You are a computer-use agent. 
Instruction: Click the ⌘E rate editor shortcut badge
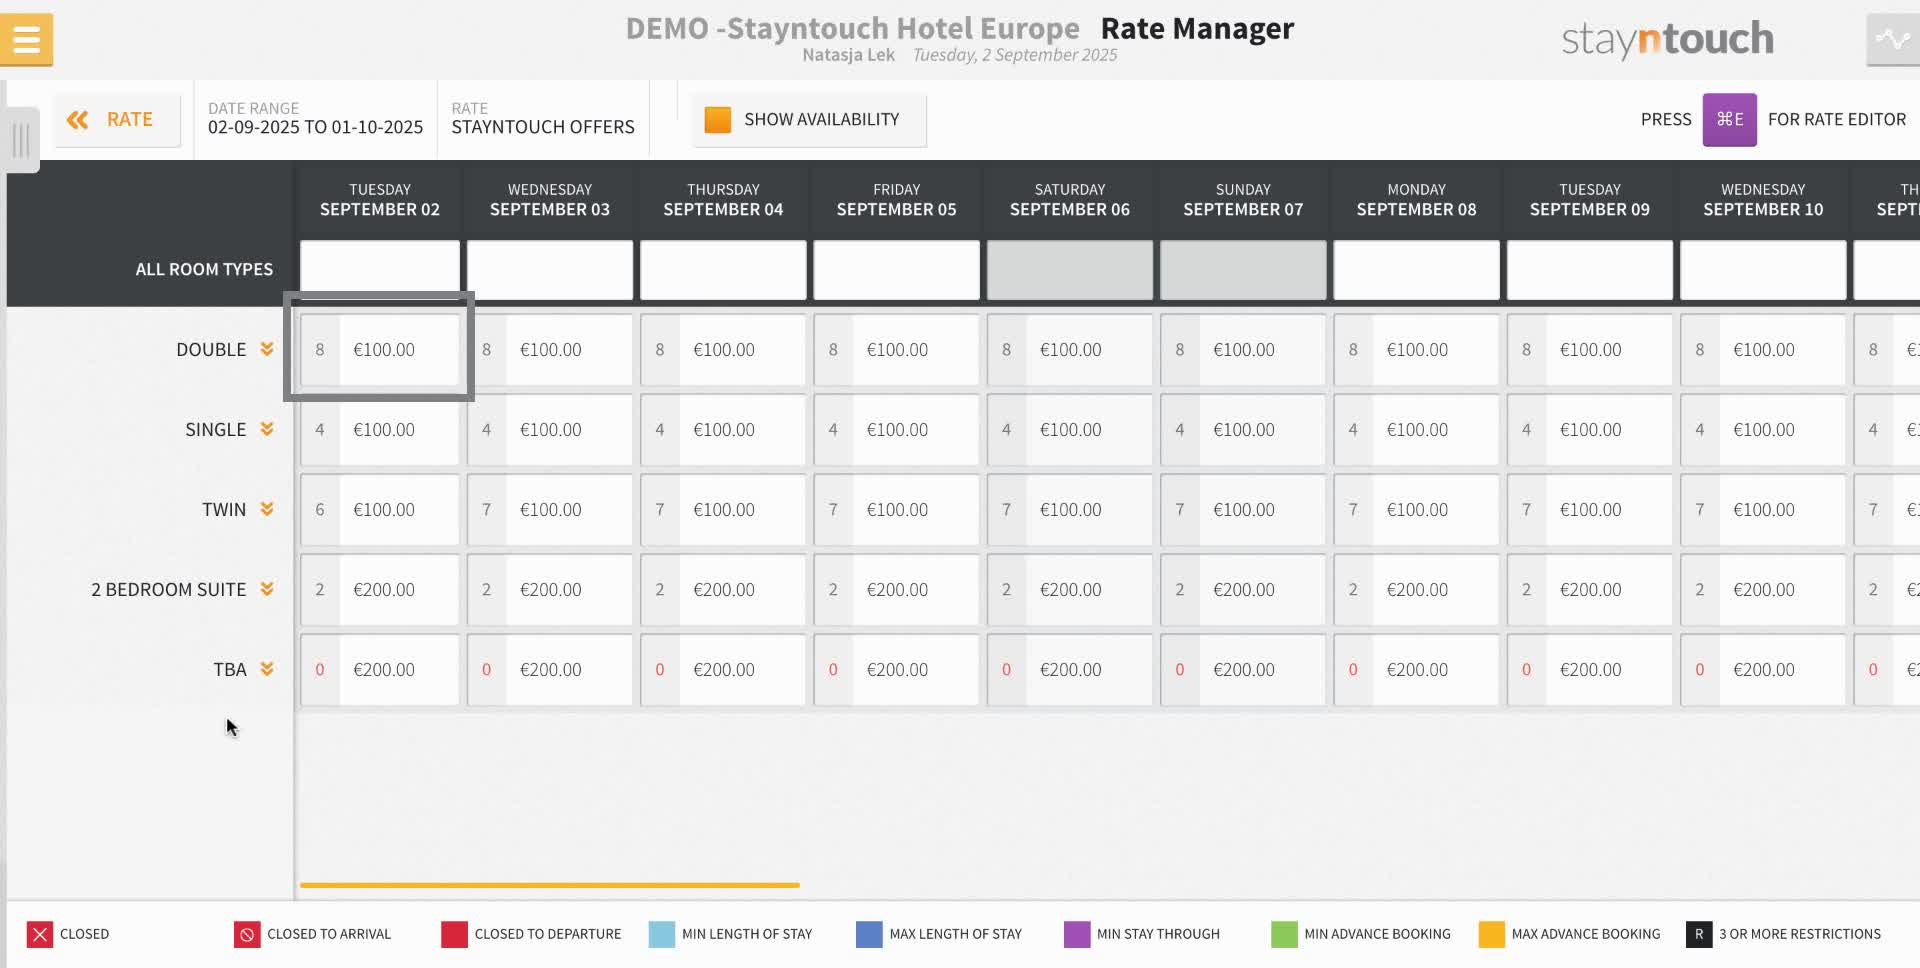pyautogui.click(x=1729, y=119)
